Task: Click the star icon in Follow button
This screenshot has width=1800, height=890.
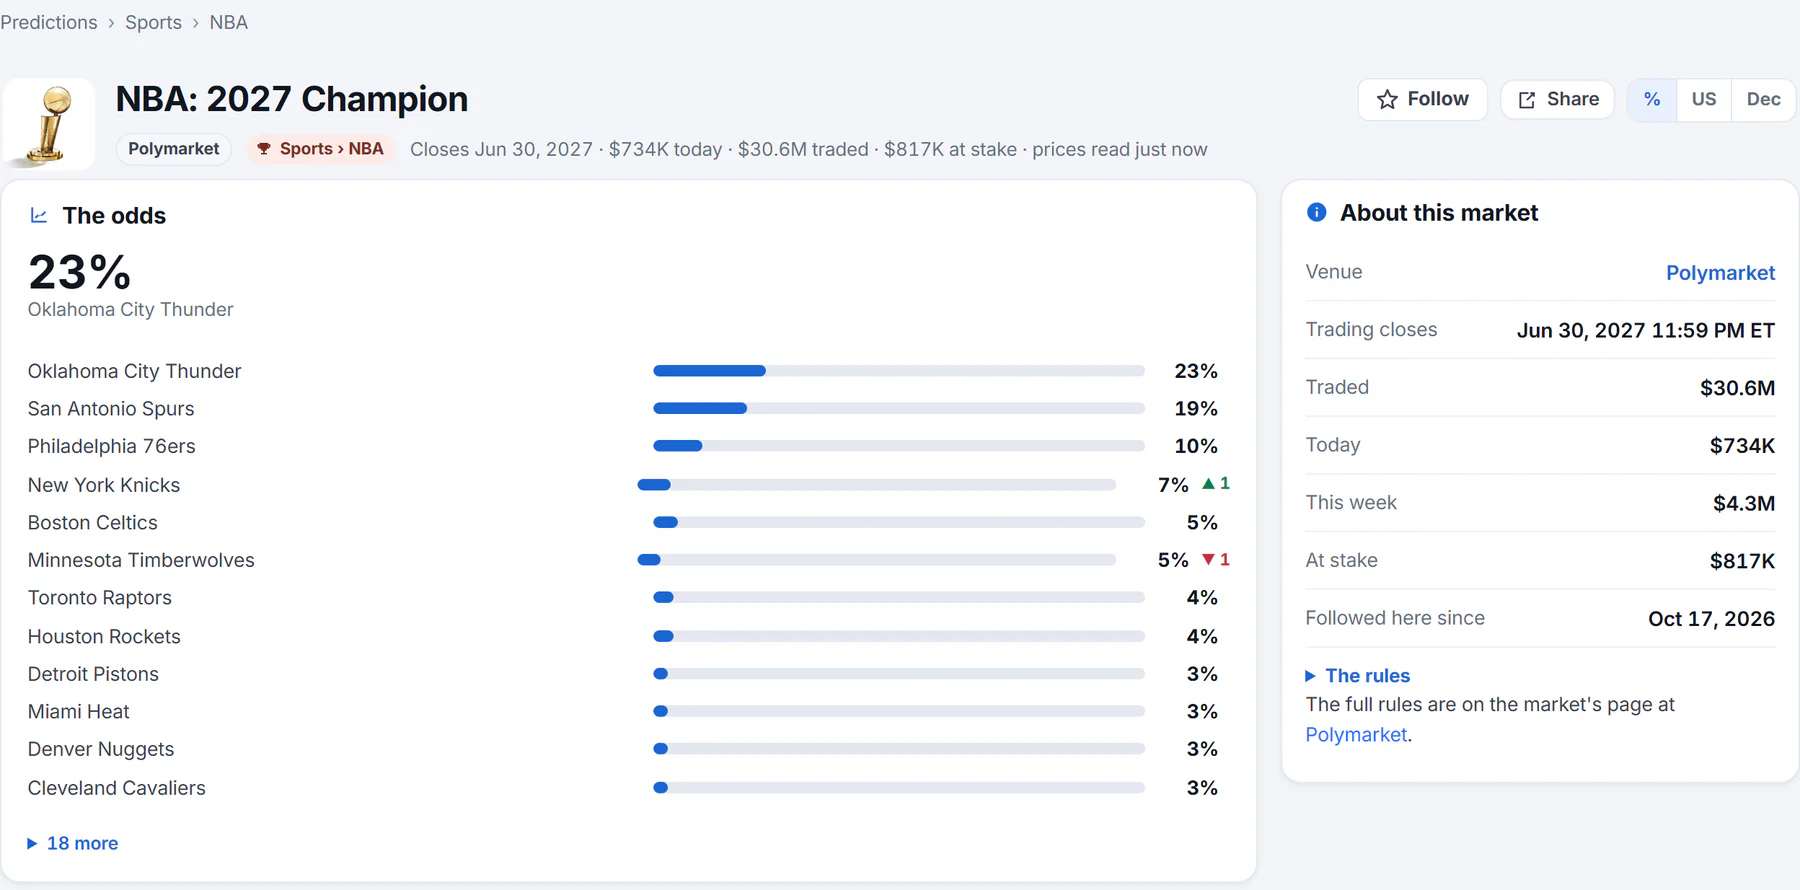Action: 1387,99
